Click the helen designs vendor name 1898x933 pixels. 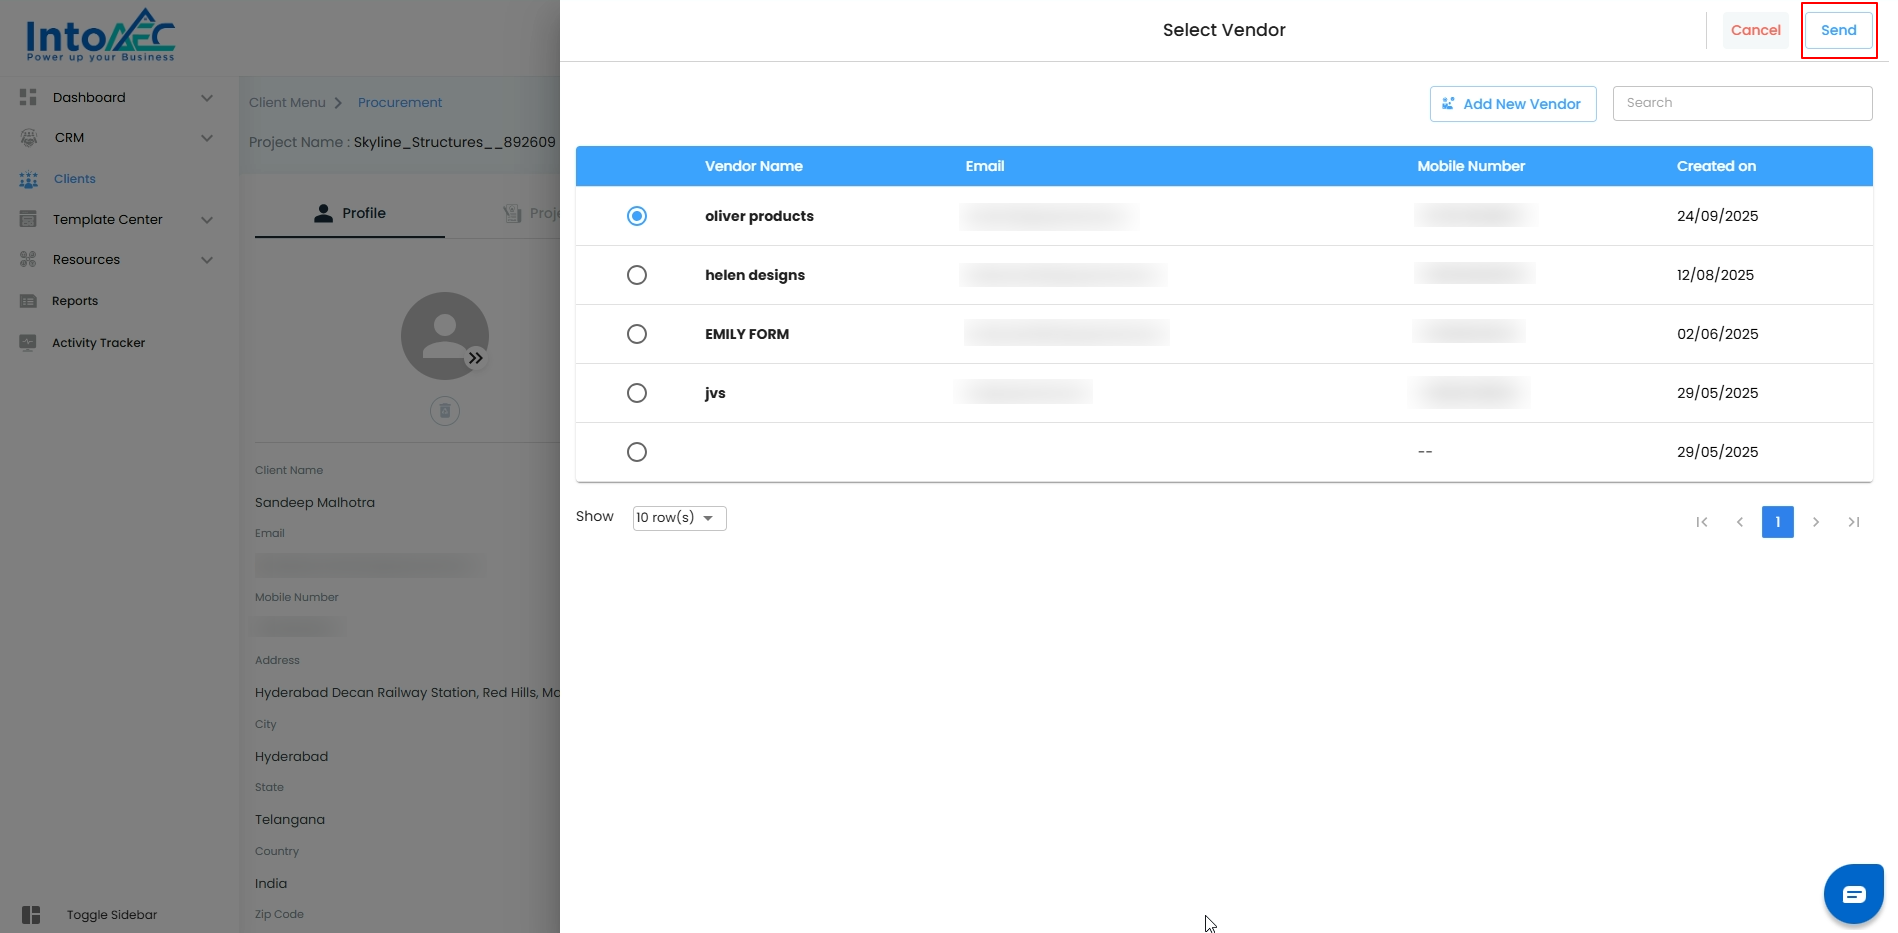pyautogui.click(x=755, y=275)
